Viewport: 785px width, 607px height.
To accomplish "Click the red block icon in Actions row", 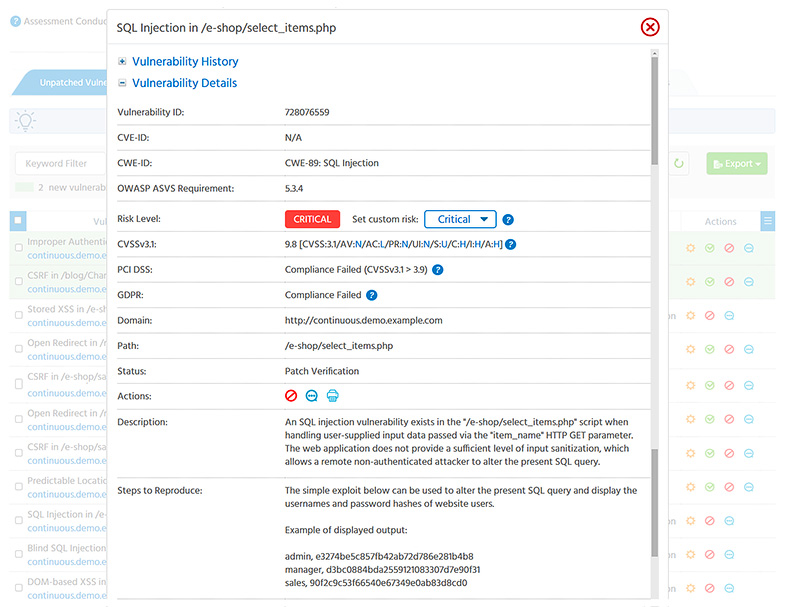I will (291, 396).
